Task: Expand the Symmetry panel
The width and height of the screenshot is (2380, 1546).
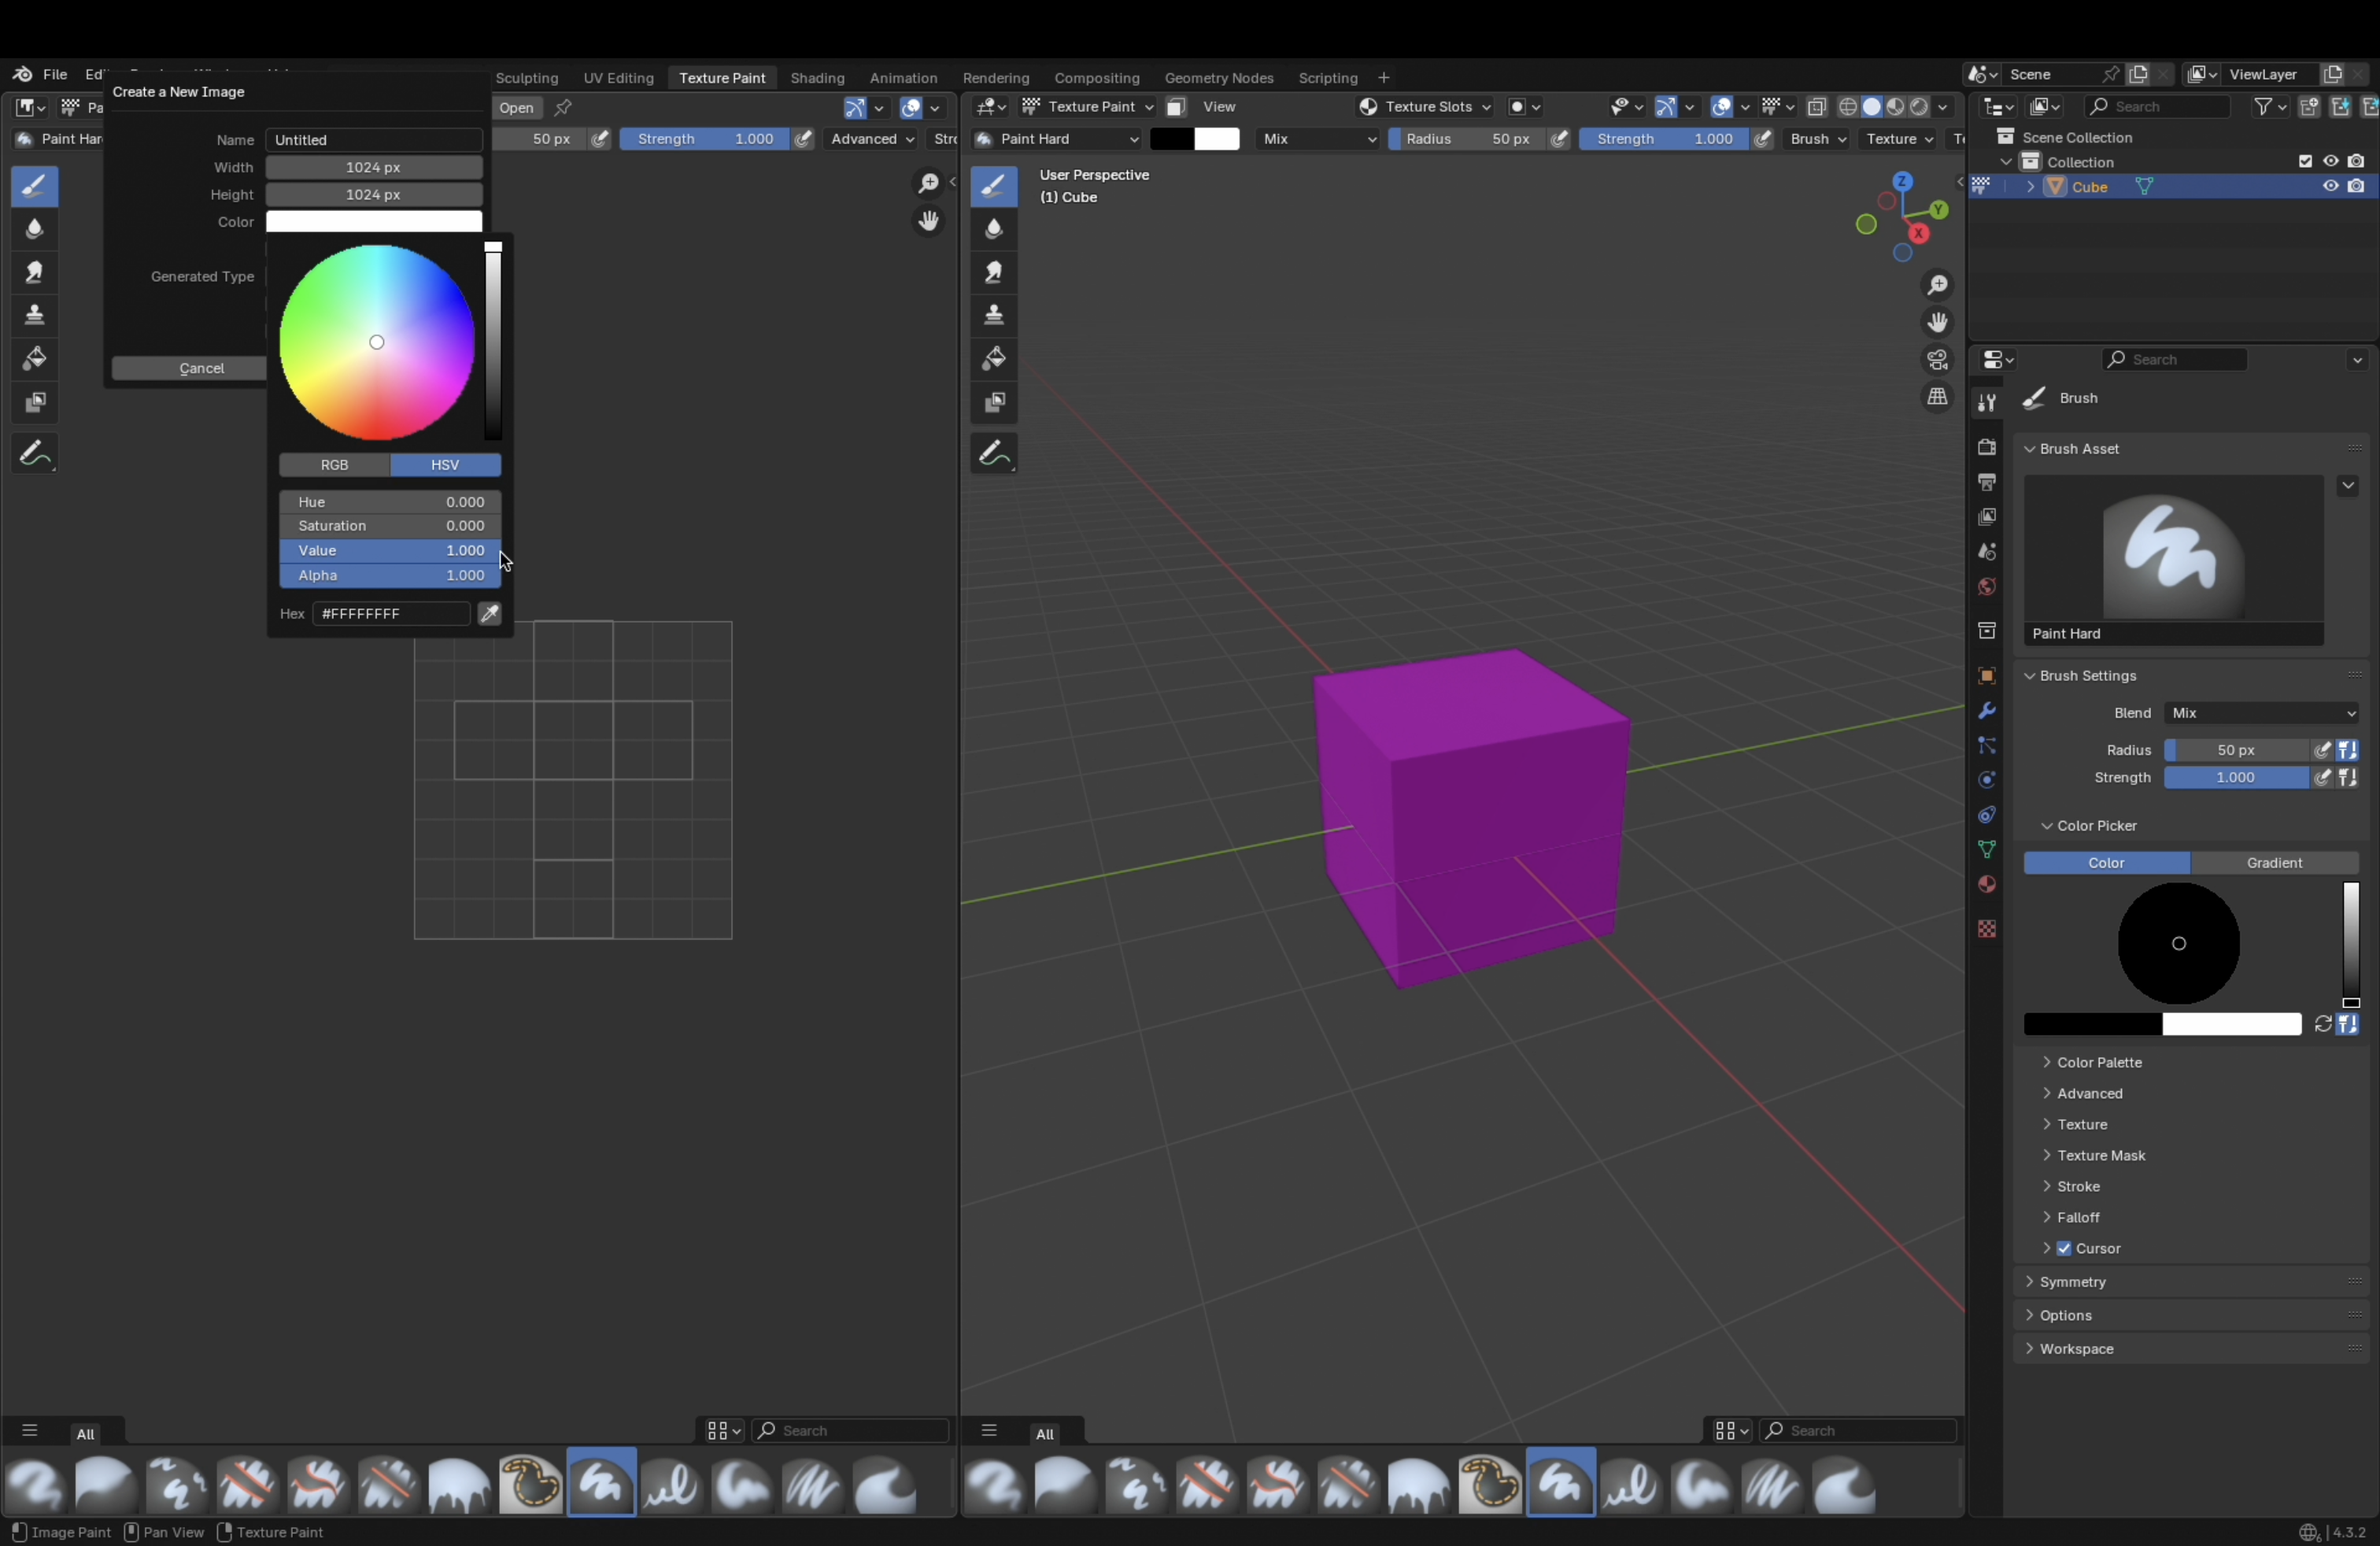Action: tap(2072, 1282)
